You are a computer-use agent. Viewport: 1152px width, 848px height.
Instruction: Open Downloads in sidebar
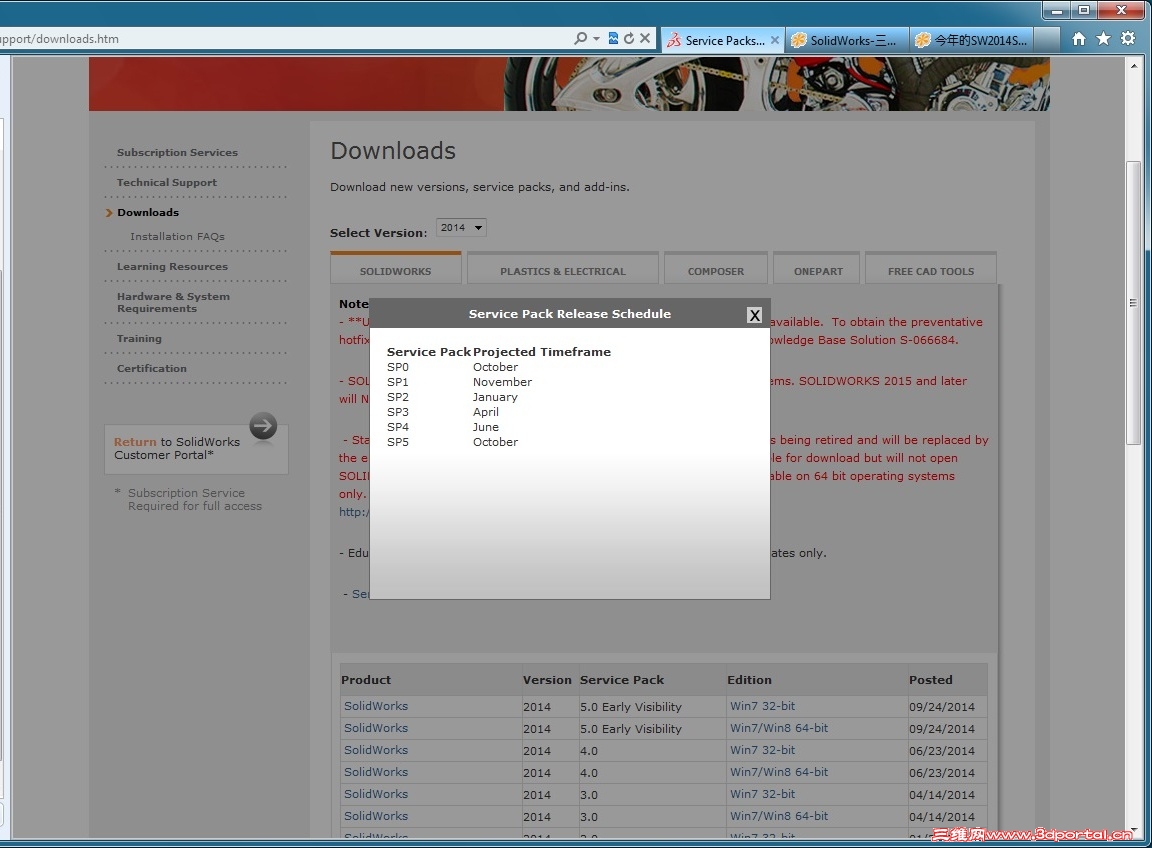pos(148,212)
